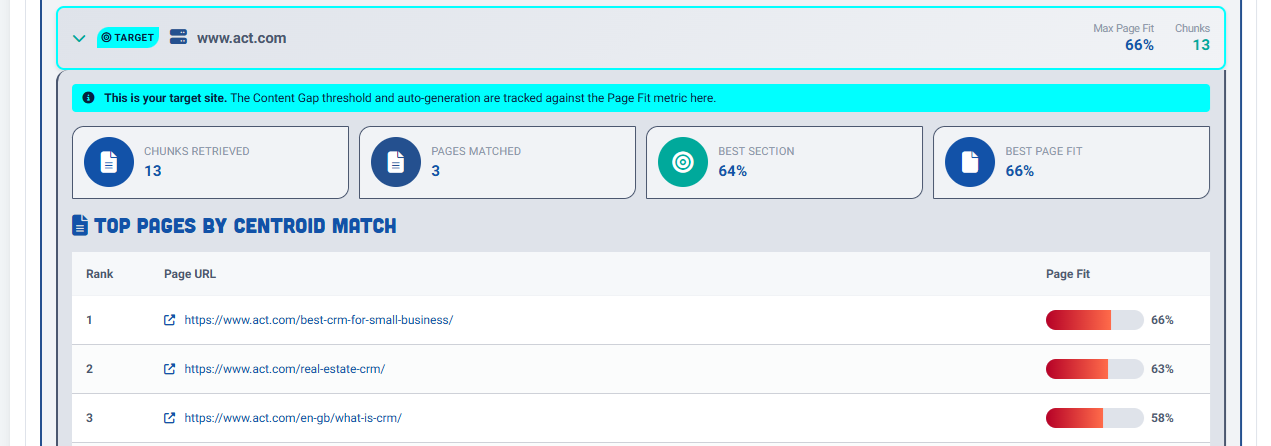
Task: Click the Top Pages by Centroid Match heading
Action: tap(245, 226)
